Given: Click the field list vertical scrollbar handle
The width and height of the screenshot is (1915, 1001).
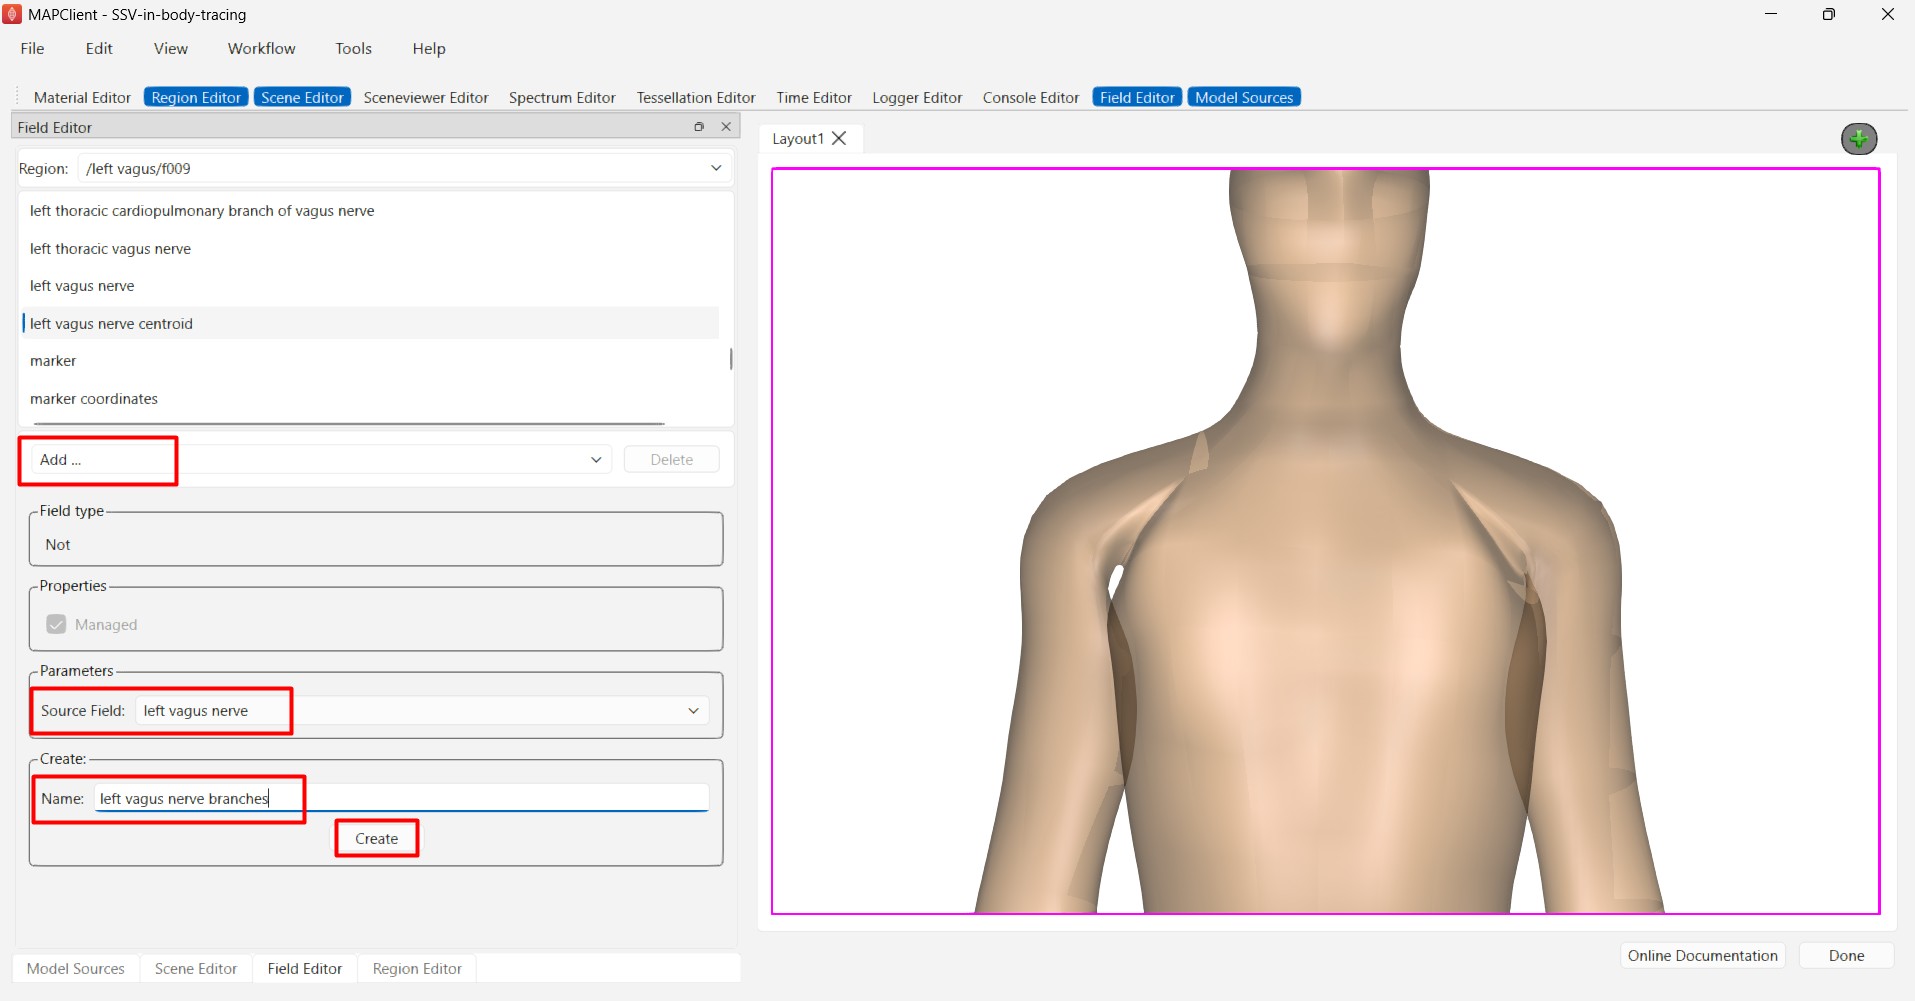Looking at the screenshot, I should click(x=731, y=358).
